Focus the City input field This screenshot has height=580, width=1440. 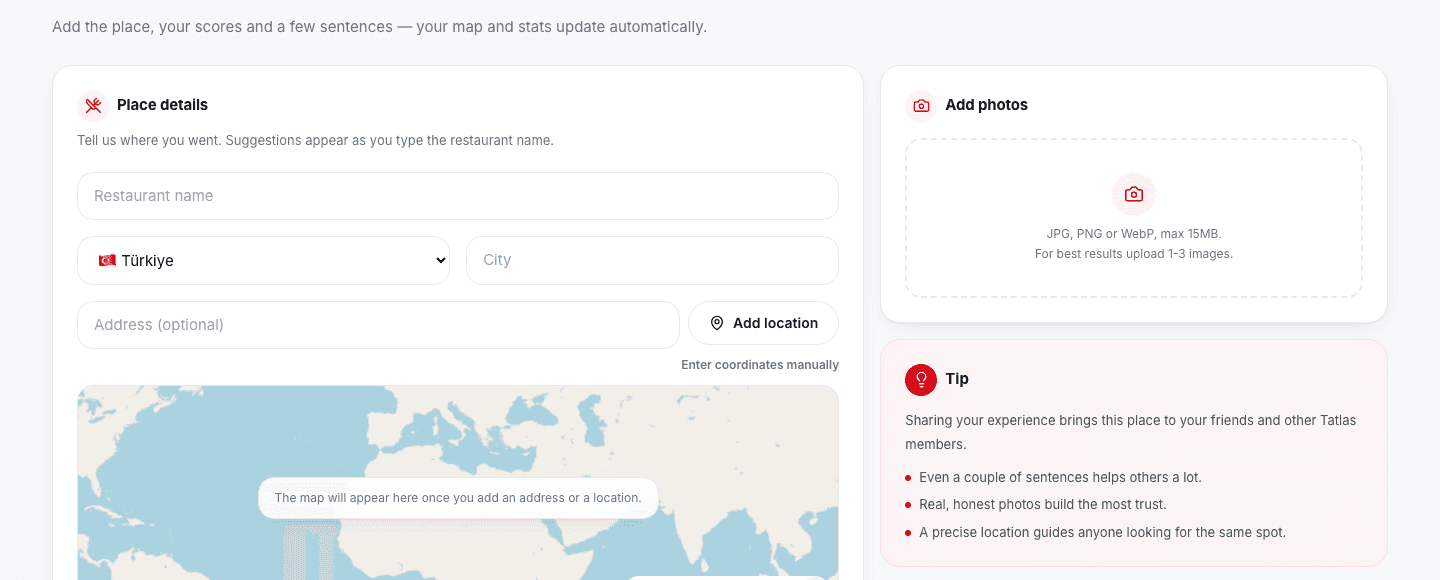652,260
